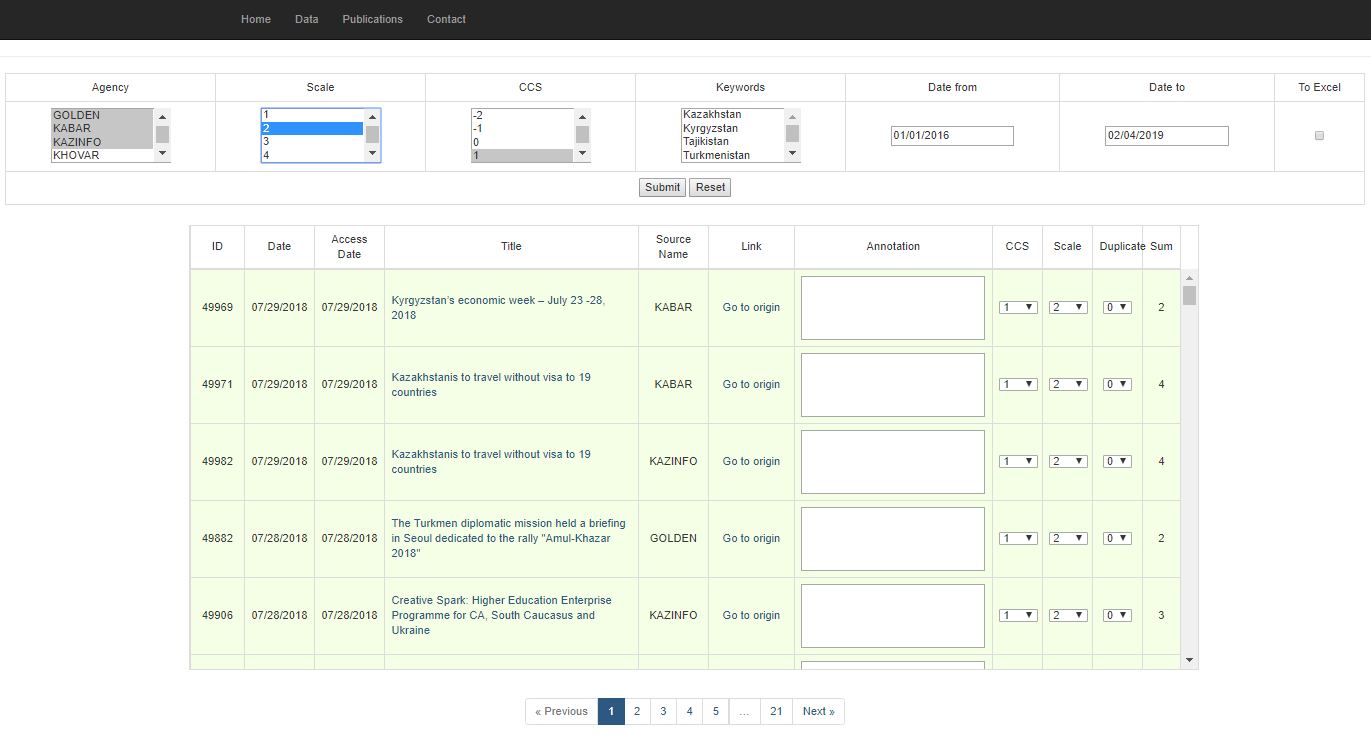The width and height of the screenshot is (1371, 737).
Task: Open the Data navigation item
Action: pyautogui.click(x=307, y=19)
